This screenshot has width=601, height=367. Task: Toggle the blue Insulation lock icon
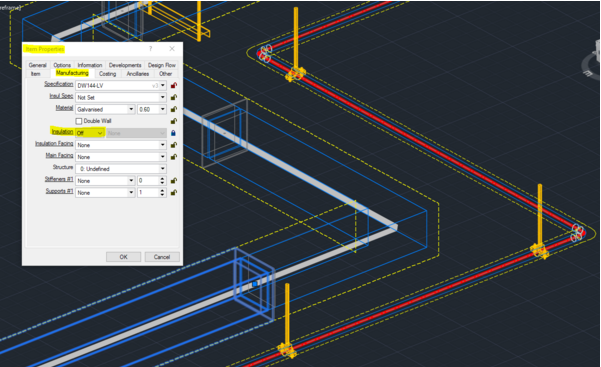coord(173,133)
